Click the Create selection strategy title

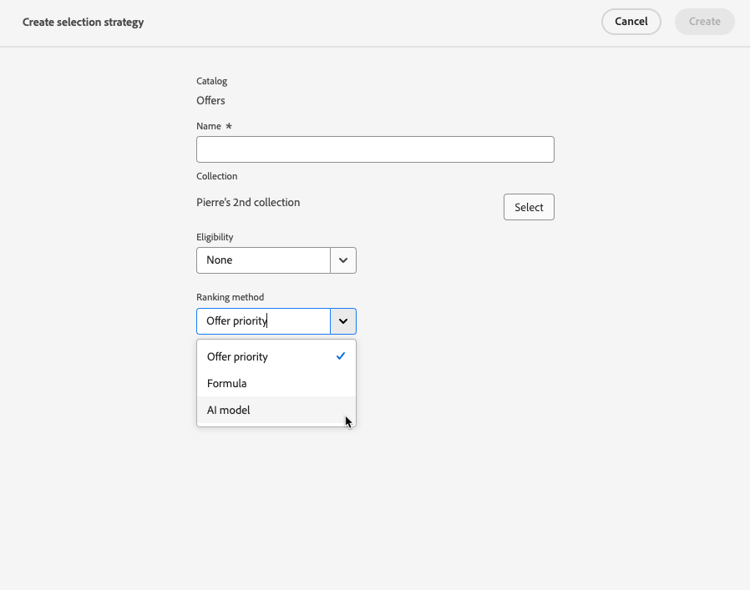[x=83, y=22]
